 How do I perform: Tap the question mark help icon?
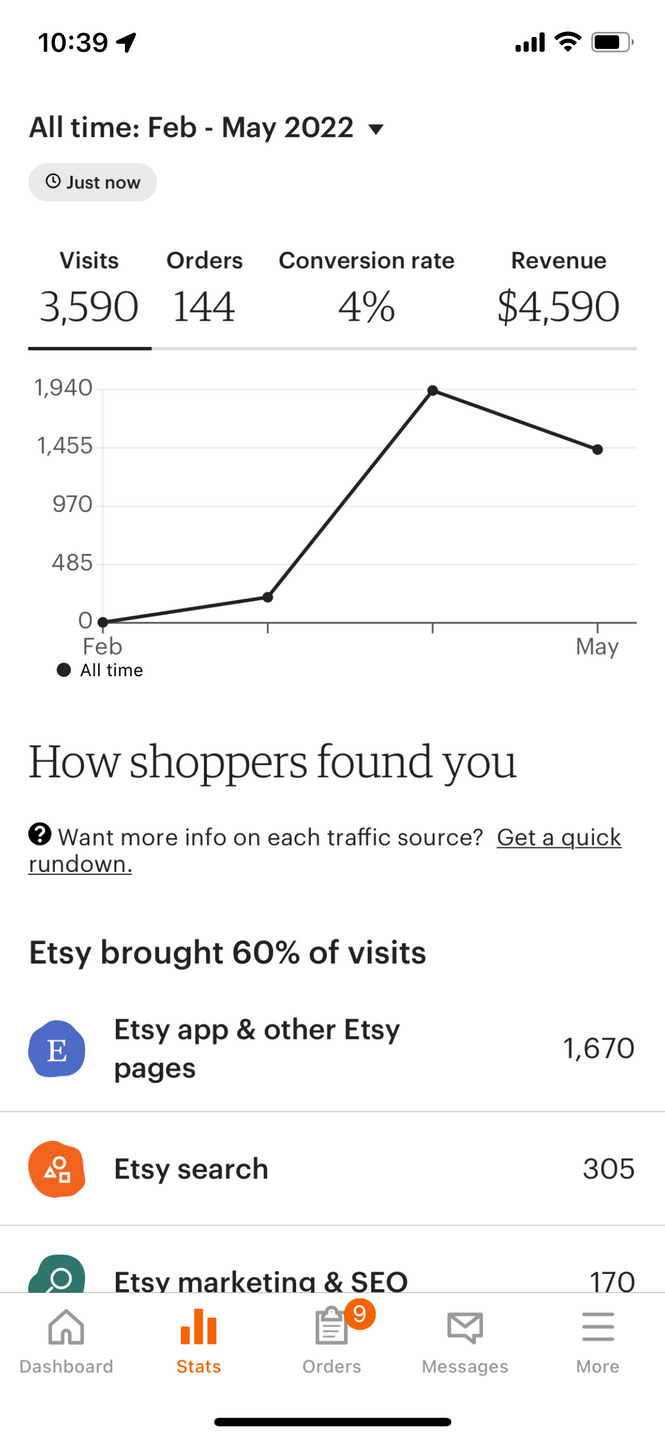point(40,834)
